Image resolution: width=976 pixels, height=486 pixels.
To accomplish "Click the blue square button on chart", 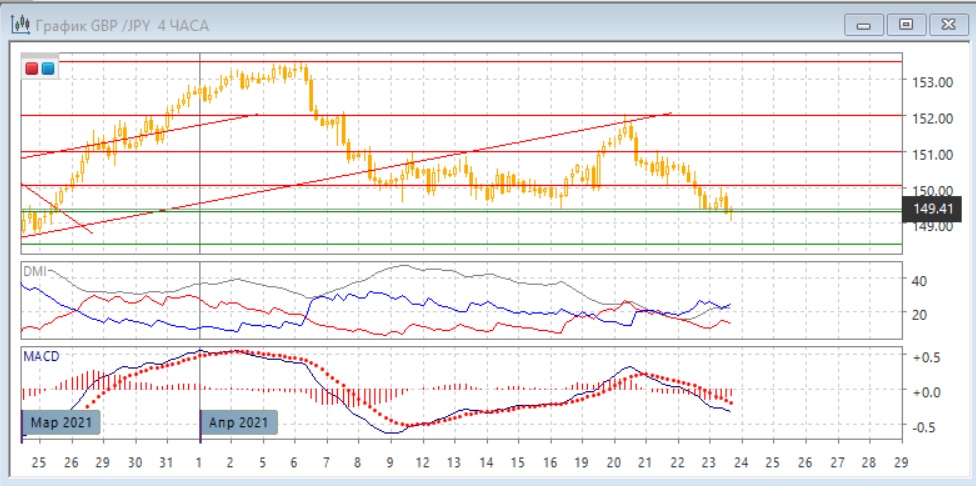I will (x=47, y=69).
